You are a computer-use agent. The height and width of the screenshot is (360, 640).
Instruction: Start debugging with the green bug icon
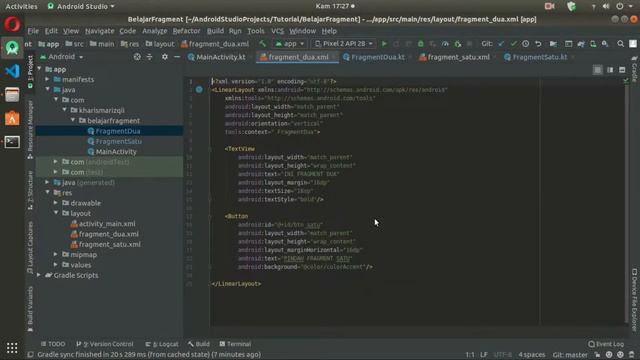tap(420, 44)
